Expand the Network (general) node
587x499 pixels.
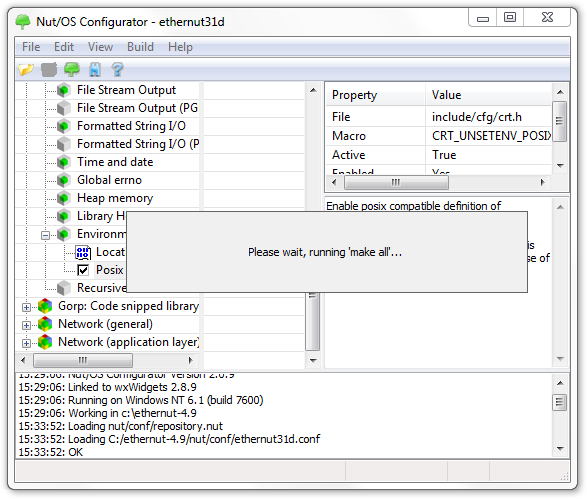(26, 325)
